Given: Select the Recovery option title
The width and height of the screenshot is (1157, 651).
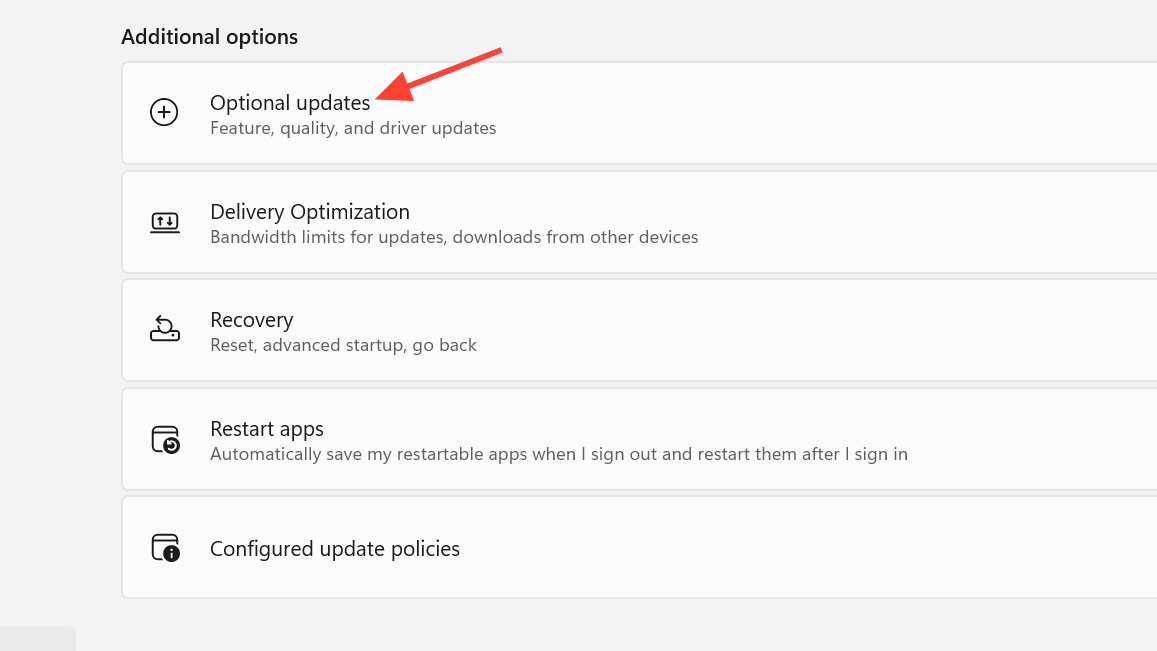Looking at the screenshot, I should pos(252,320).
